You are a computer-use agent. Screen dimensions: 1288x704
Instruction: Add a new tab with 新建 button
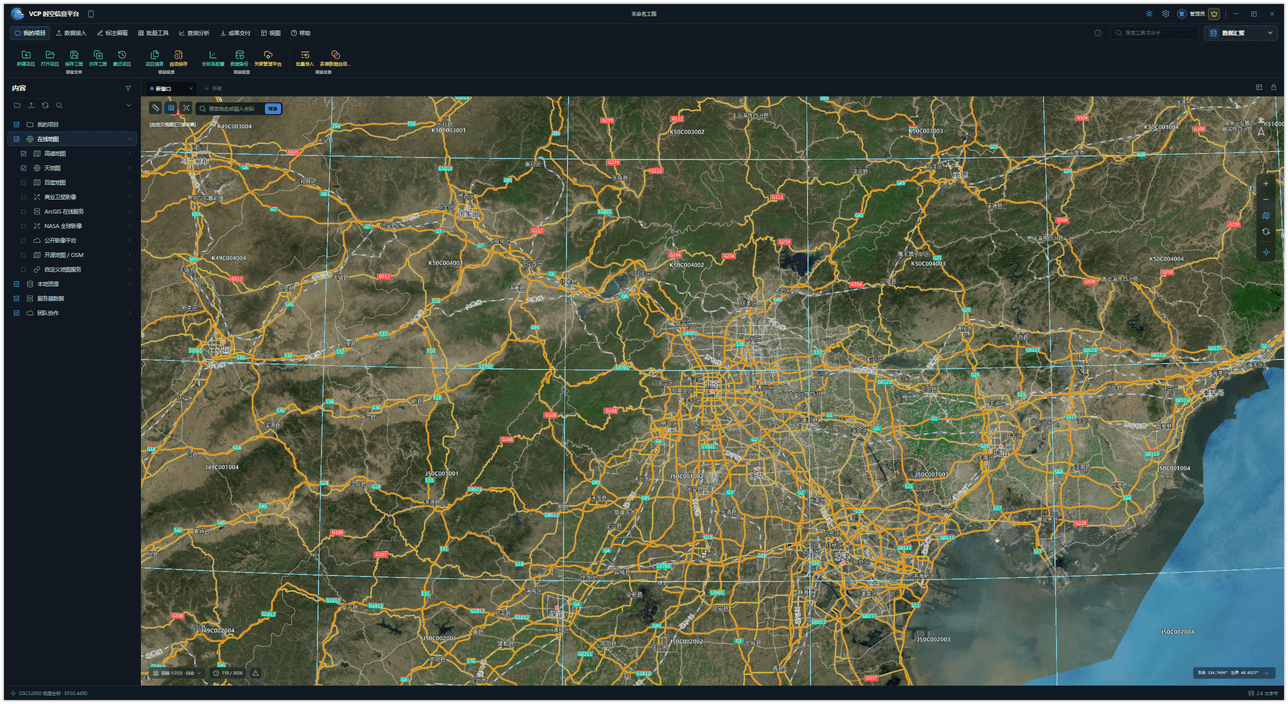coord(213,88)
